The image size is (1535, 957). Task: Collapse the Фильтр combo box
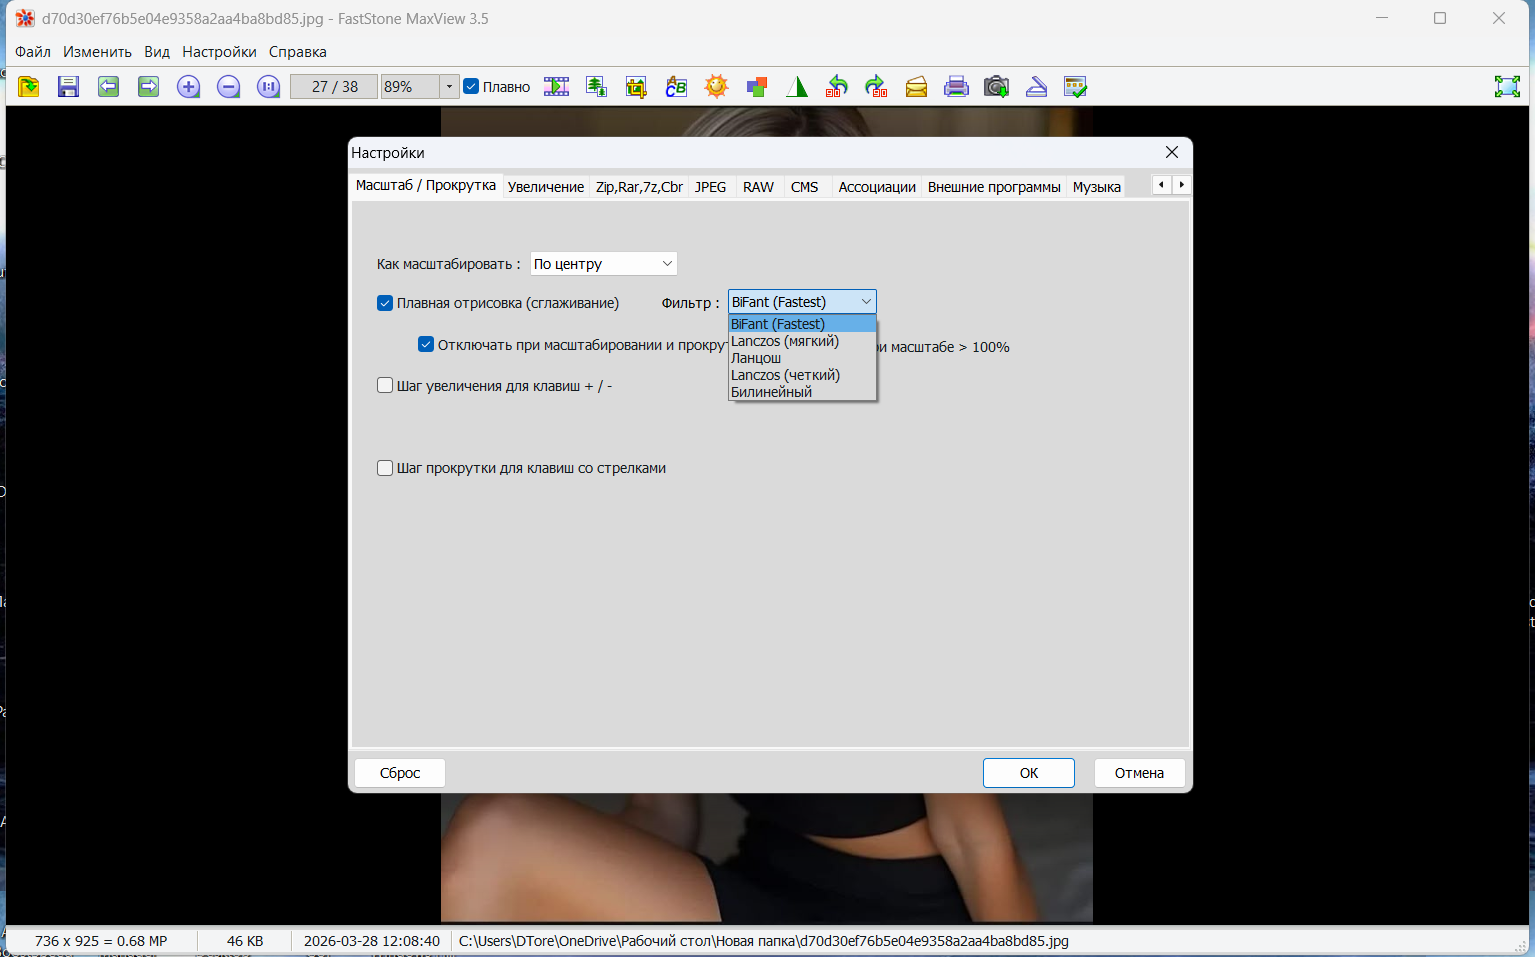coord(802,302)
